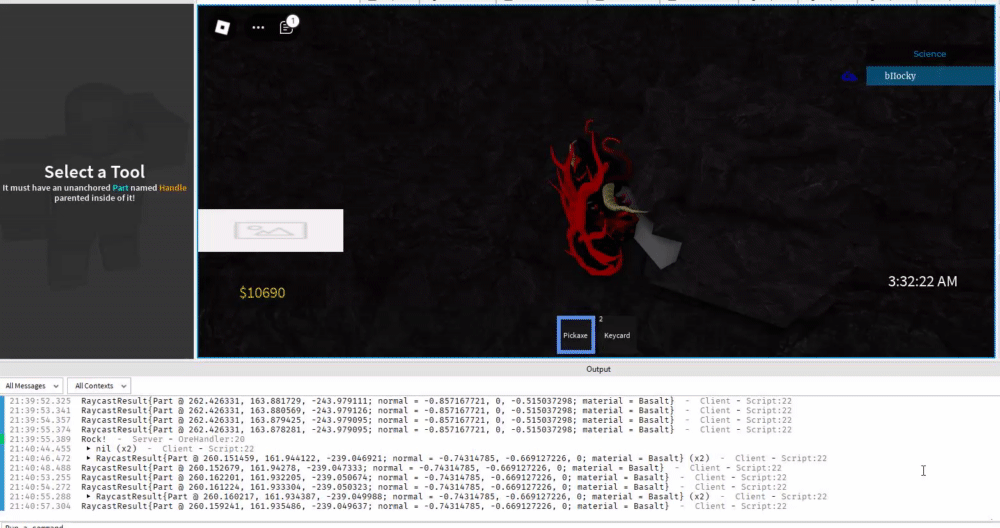Screen dimensions: 1000x528
Task: Click the Science team label
Action: coord(929,54)
